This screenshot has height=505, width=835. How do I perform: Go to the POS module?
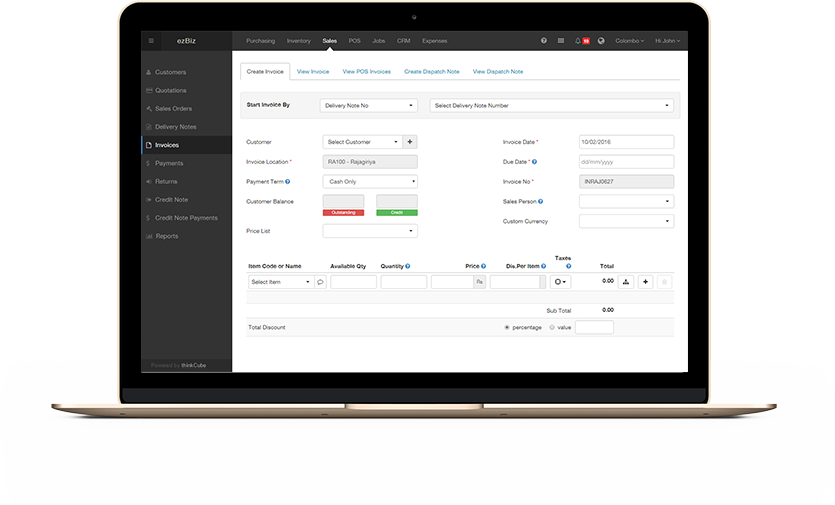[355, 40]
